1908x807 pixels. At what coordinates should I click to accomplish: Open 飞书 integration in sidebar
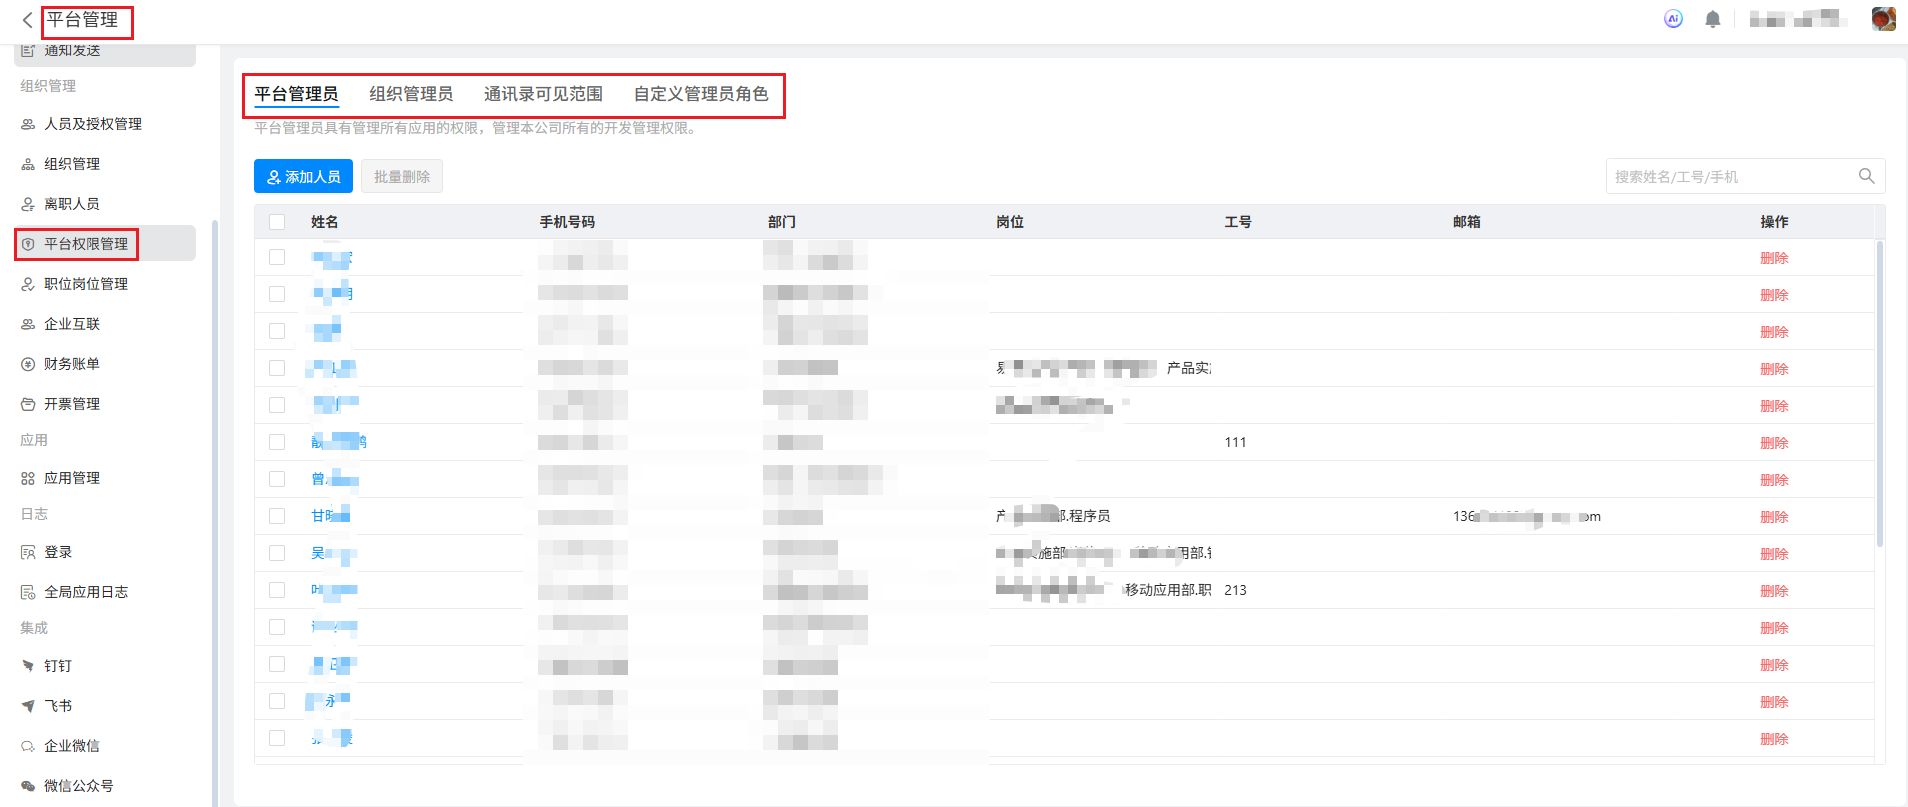(x=58, y=706)
